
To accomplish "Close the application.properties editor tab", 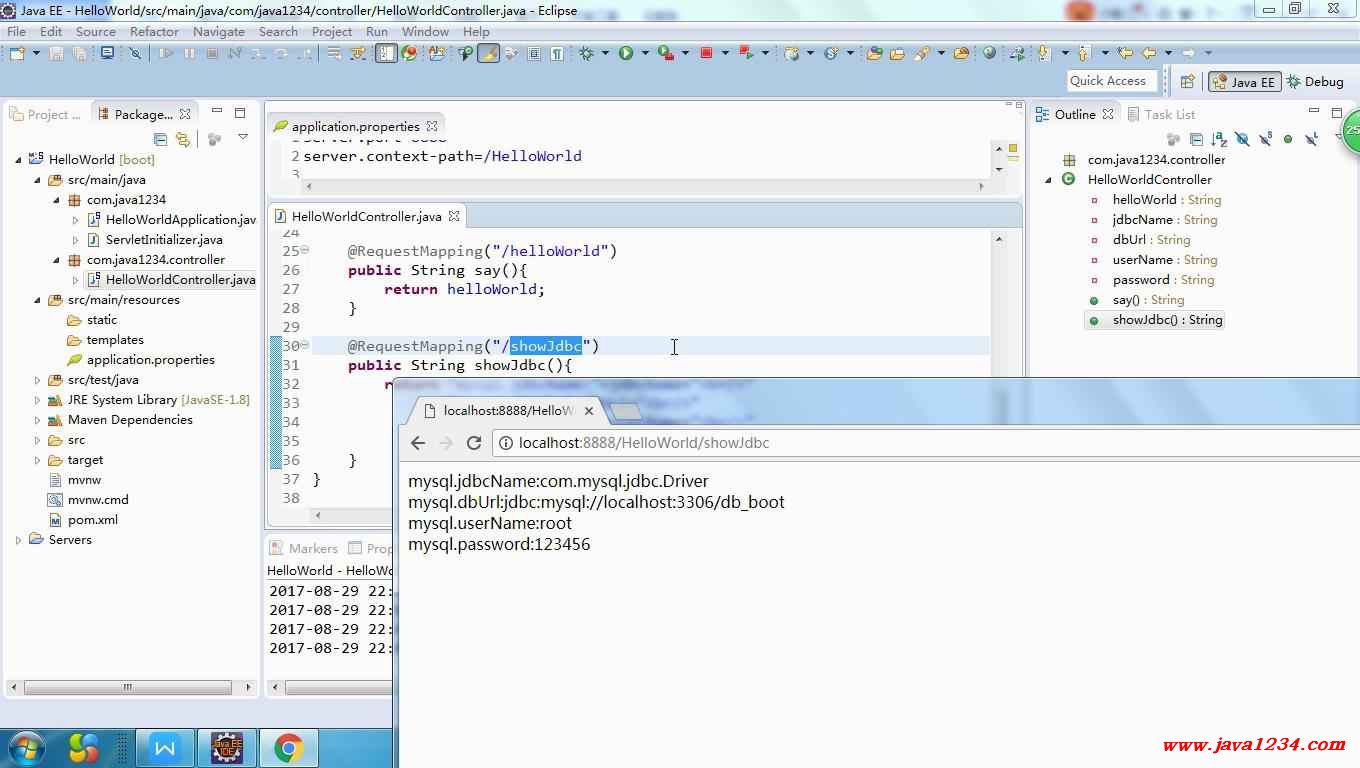I will 432,126.
